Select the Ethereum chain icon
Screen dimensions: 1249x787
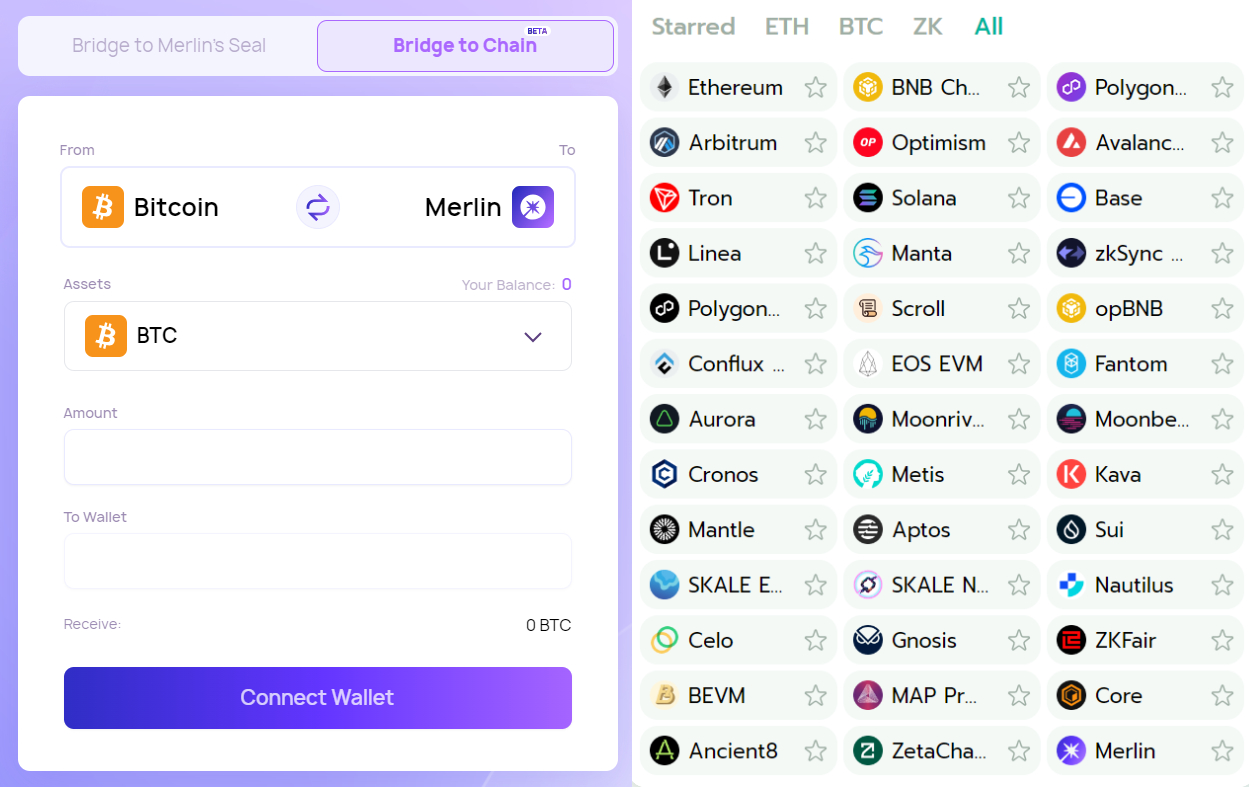click(x=664, y=87)
